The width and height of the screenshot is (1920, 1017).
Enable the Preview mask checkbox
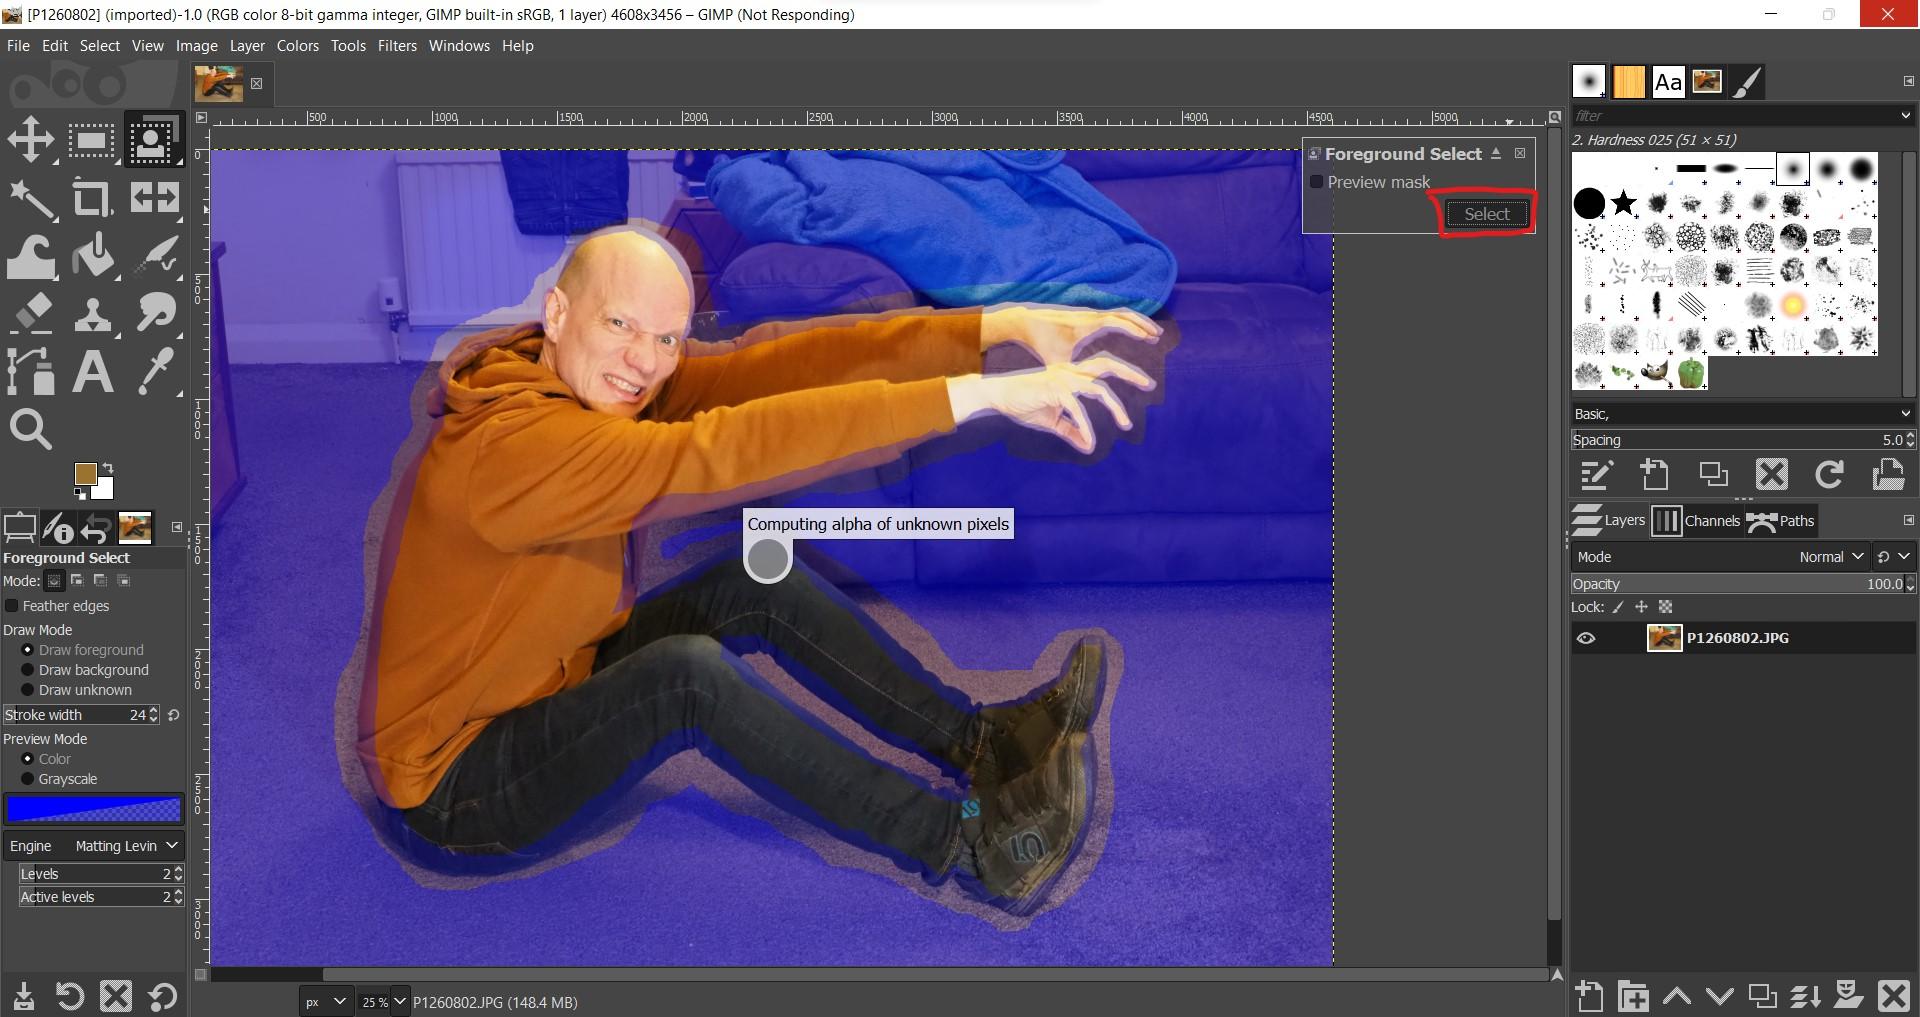[x=1317, y=182]
